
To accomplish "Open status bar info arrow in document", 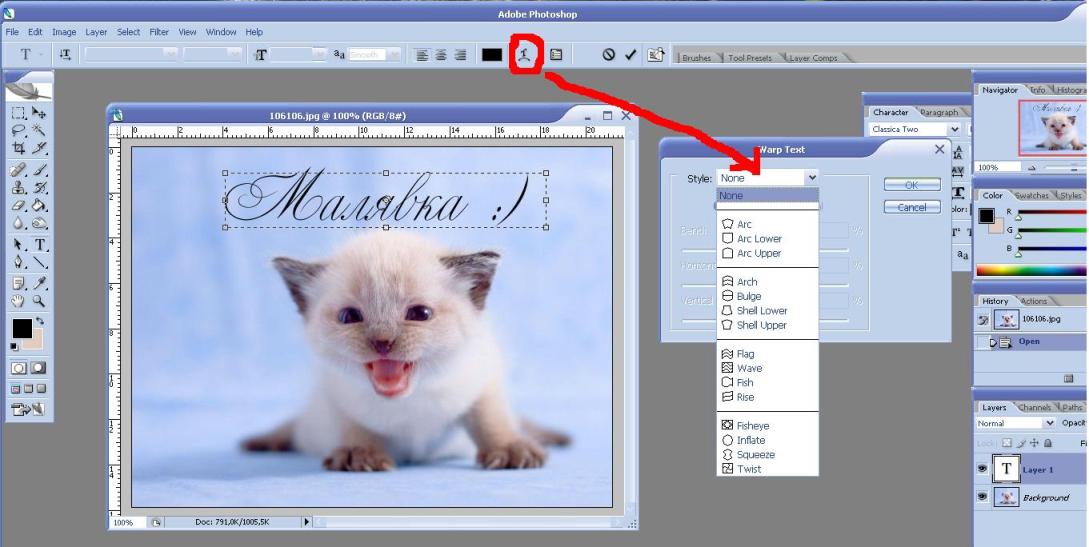I will 306,521.
